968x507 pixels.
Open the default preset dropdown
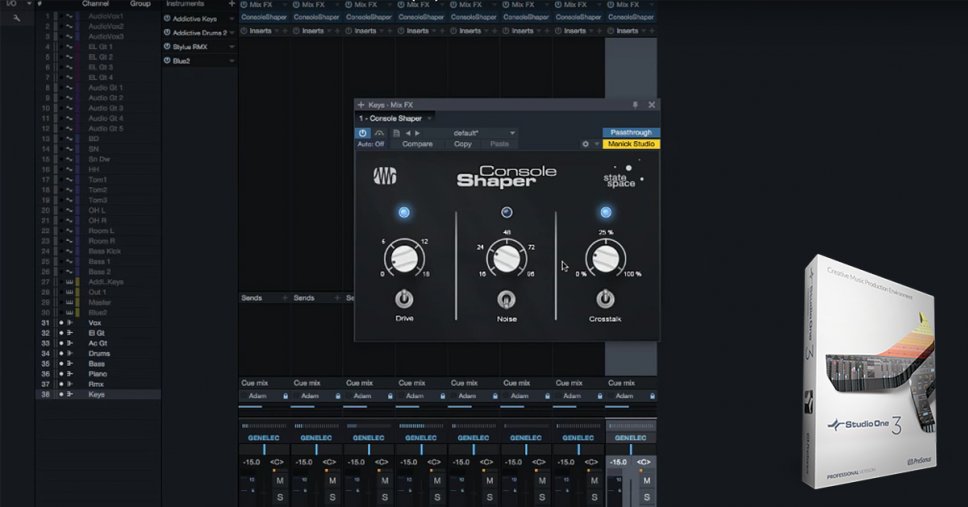(x=512, y=132)
